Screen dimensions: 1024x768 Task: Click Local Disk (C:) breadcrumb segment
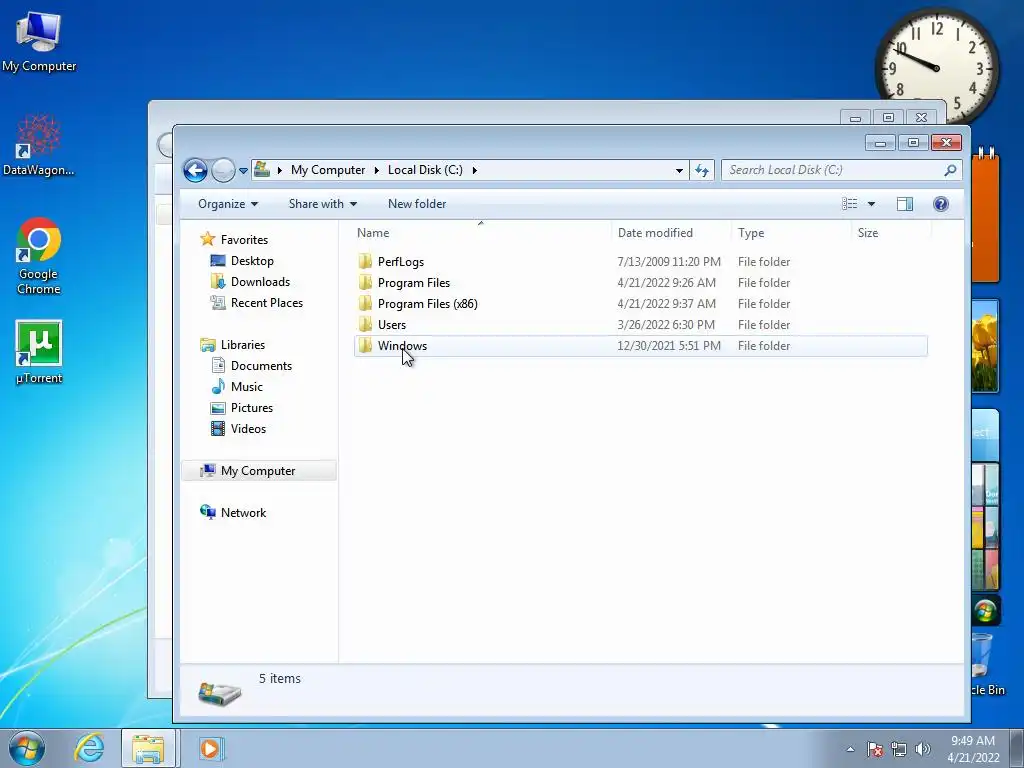pyautogui.click(x=425, y=170)
